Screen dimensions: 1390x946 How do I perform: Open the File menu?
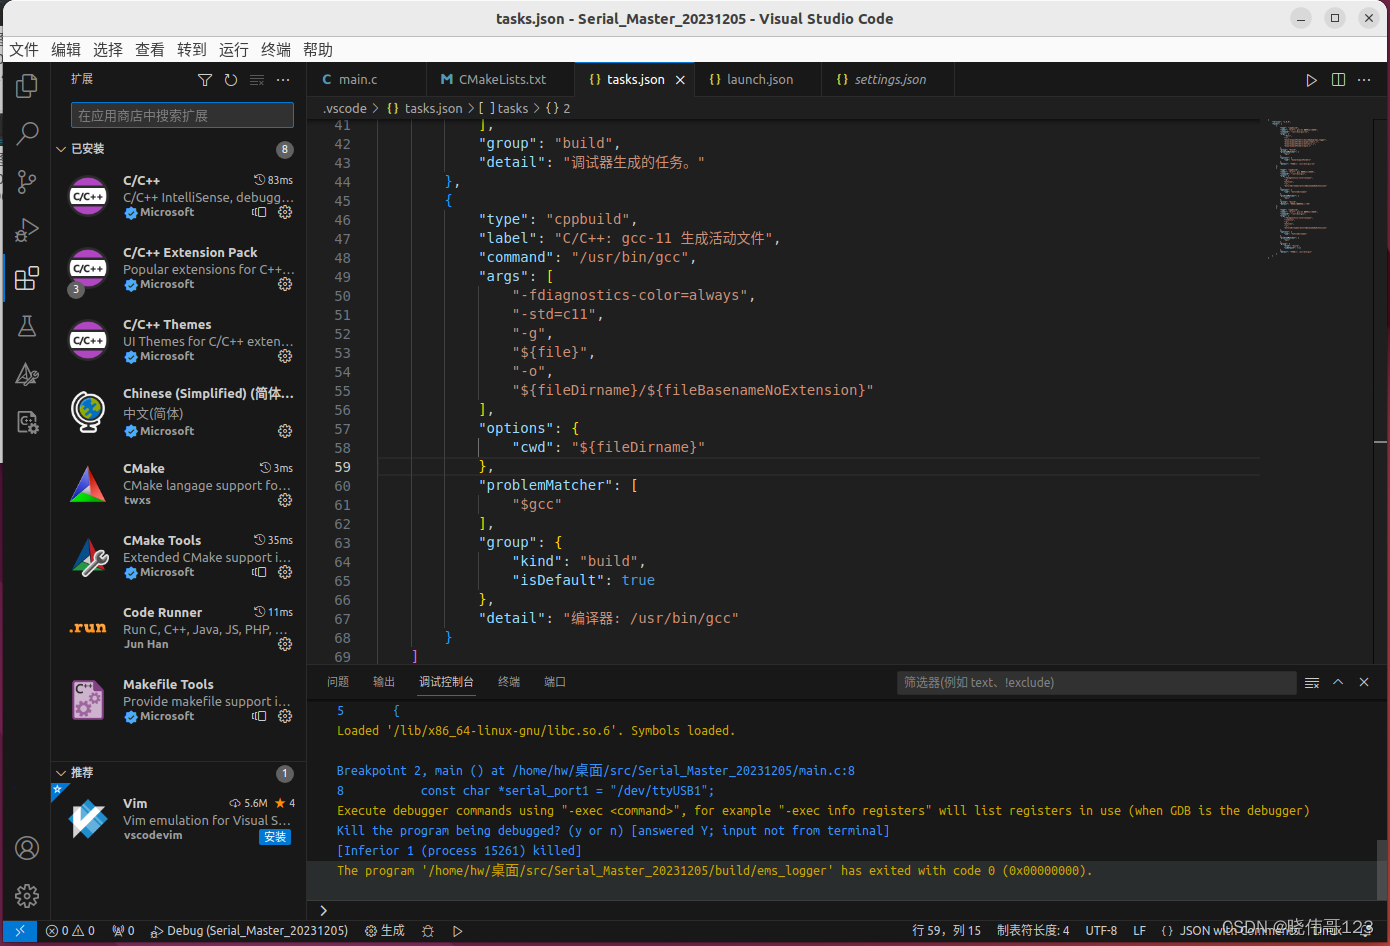click(x=24, y=50)
